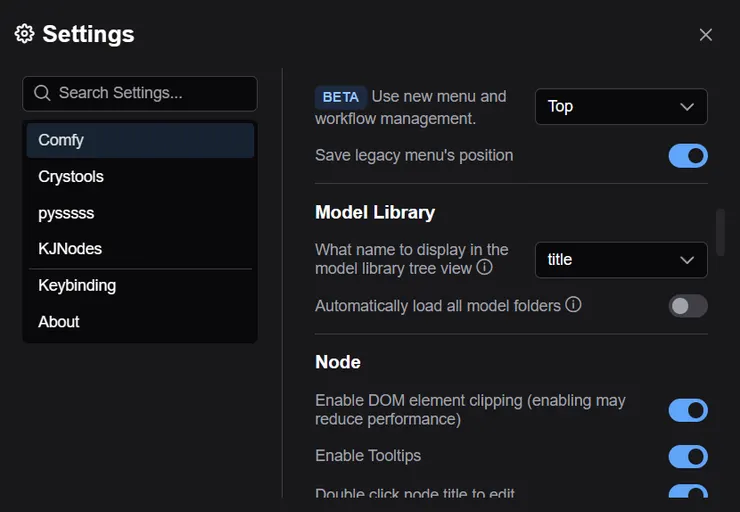Toggle Save legacy menu's position switch
This screenshot has height=512, width=740.
pos(687,155)
